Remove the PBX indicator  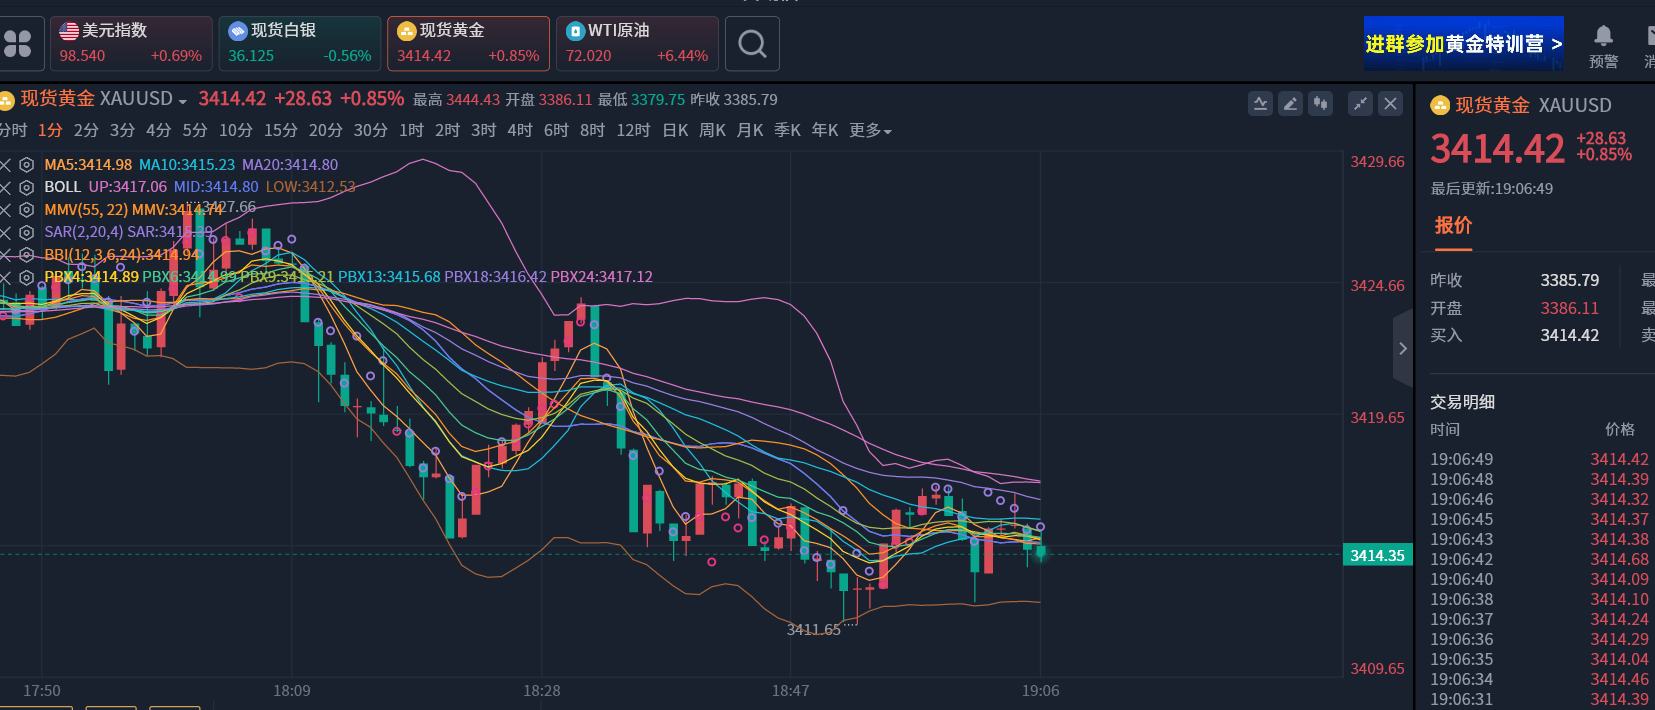pyautogui.click(x=5, y=277)
